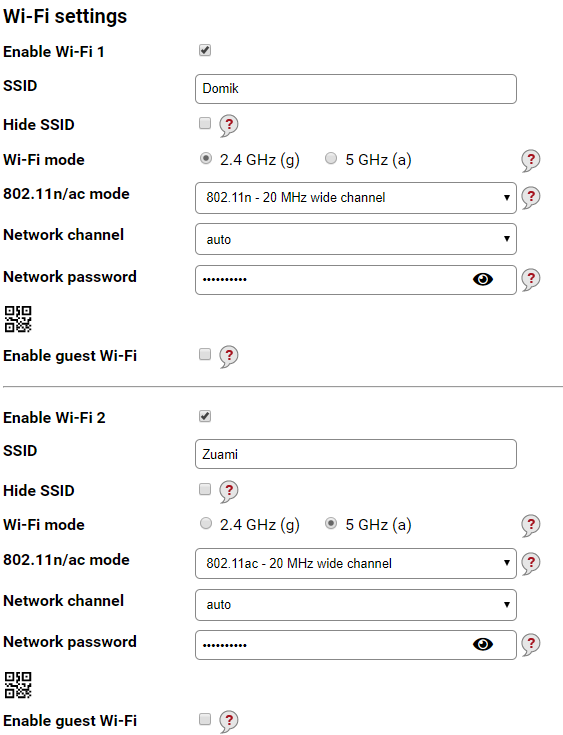Expand 802.11n - 20 MHz wide channel dropdown
Viewport: 563px width, 735px height.
[x=356, y=198]
